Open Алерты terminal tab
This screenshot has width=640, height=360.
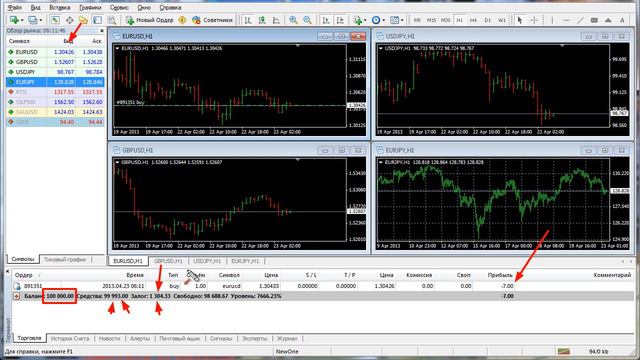140,338
